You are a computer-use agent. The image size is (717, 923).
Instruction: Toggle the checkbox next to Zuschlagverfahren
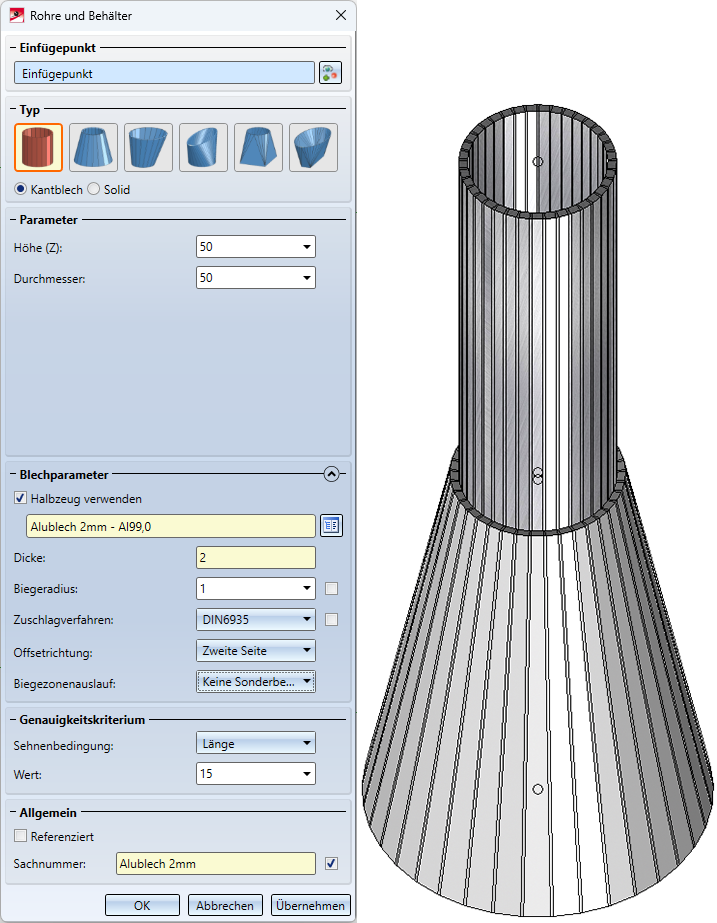click(x=331, y=619)
